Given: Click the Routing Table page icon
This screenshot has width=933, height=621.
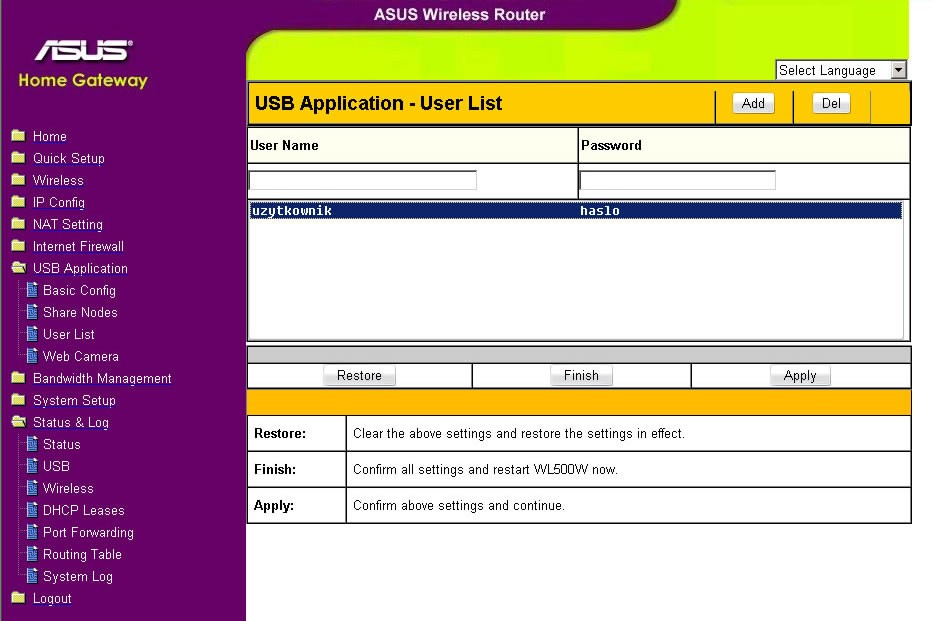Looking at the screenshot, I should pos(32,554).
